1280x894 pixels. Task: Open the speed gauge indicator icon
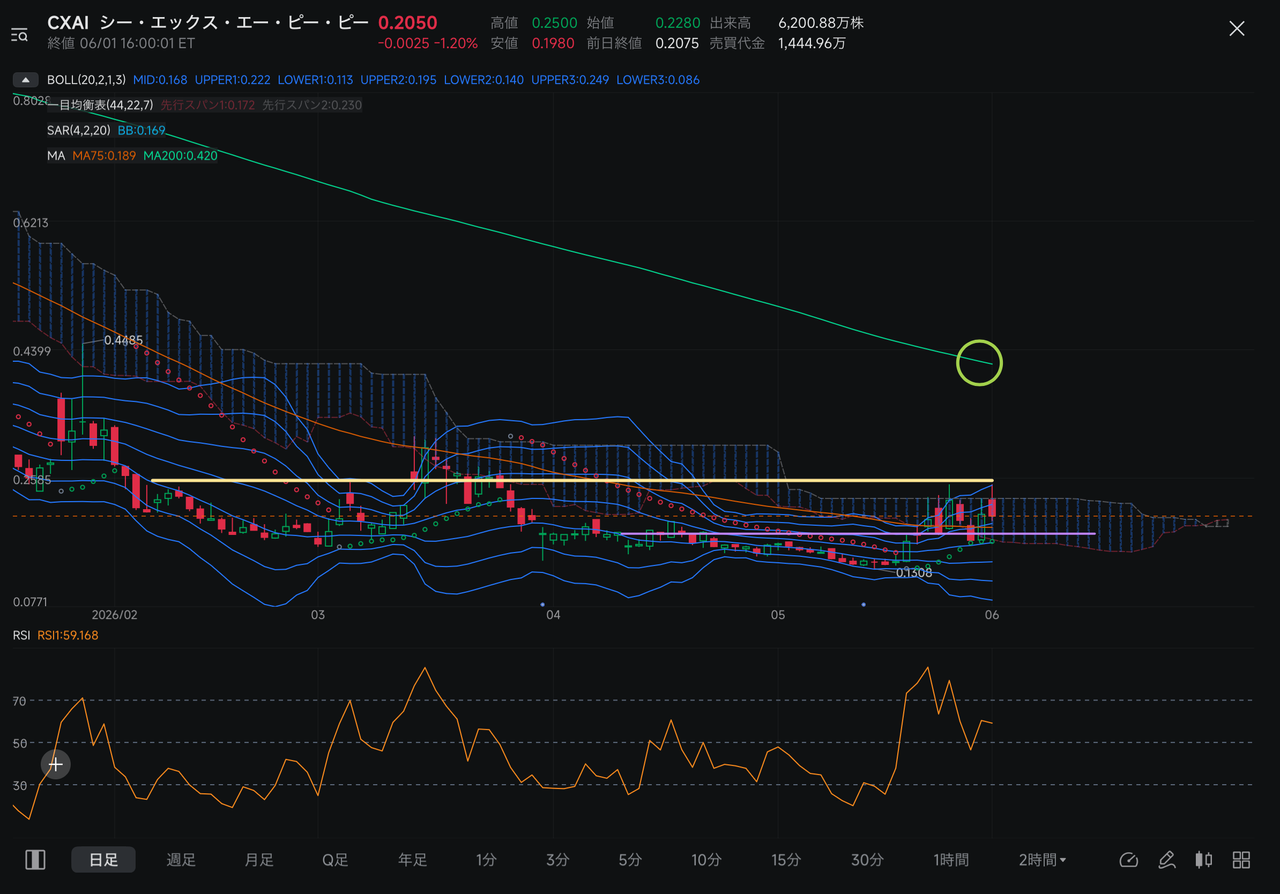pyautogui.click(x=1129, y=860)
